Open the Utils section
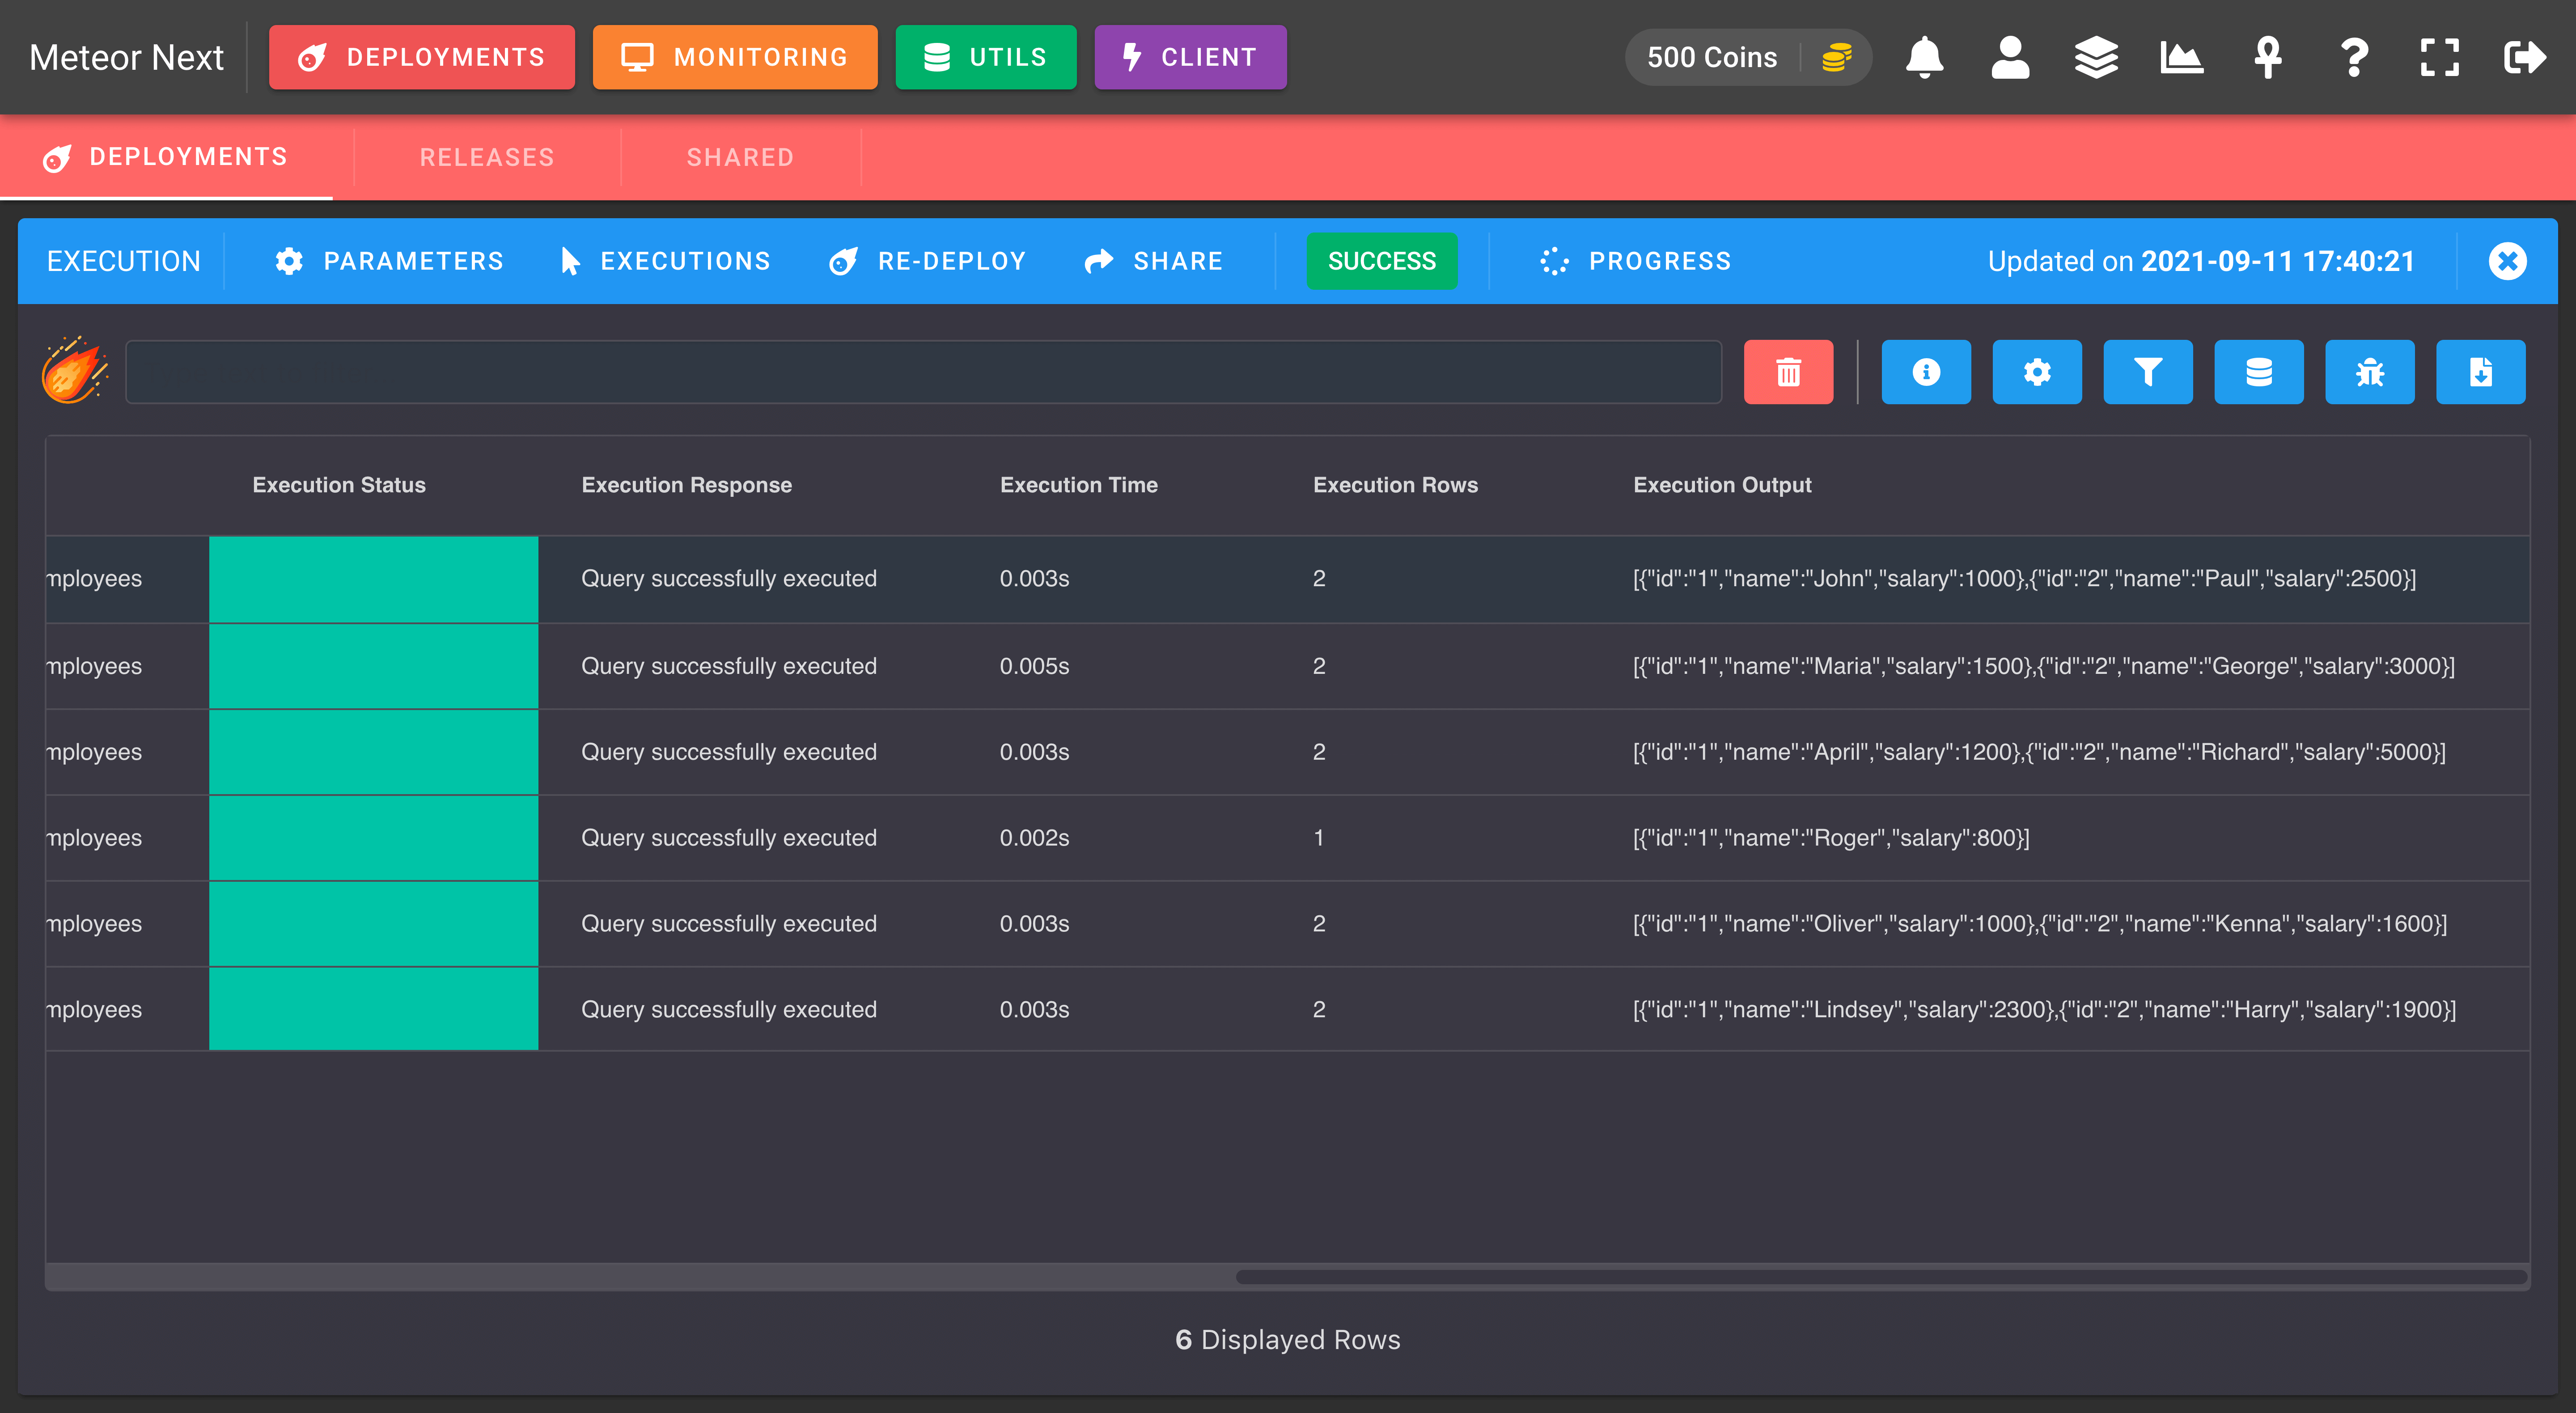Image resolution: width=2576 pixels, height=1413 pixels. 986,57
